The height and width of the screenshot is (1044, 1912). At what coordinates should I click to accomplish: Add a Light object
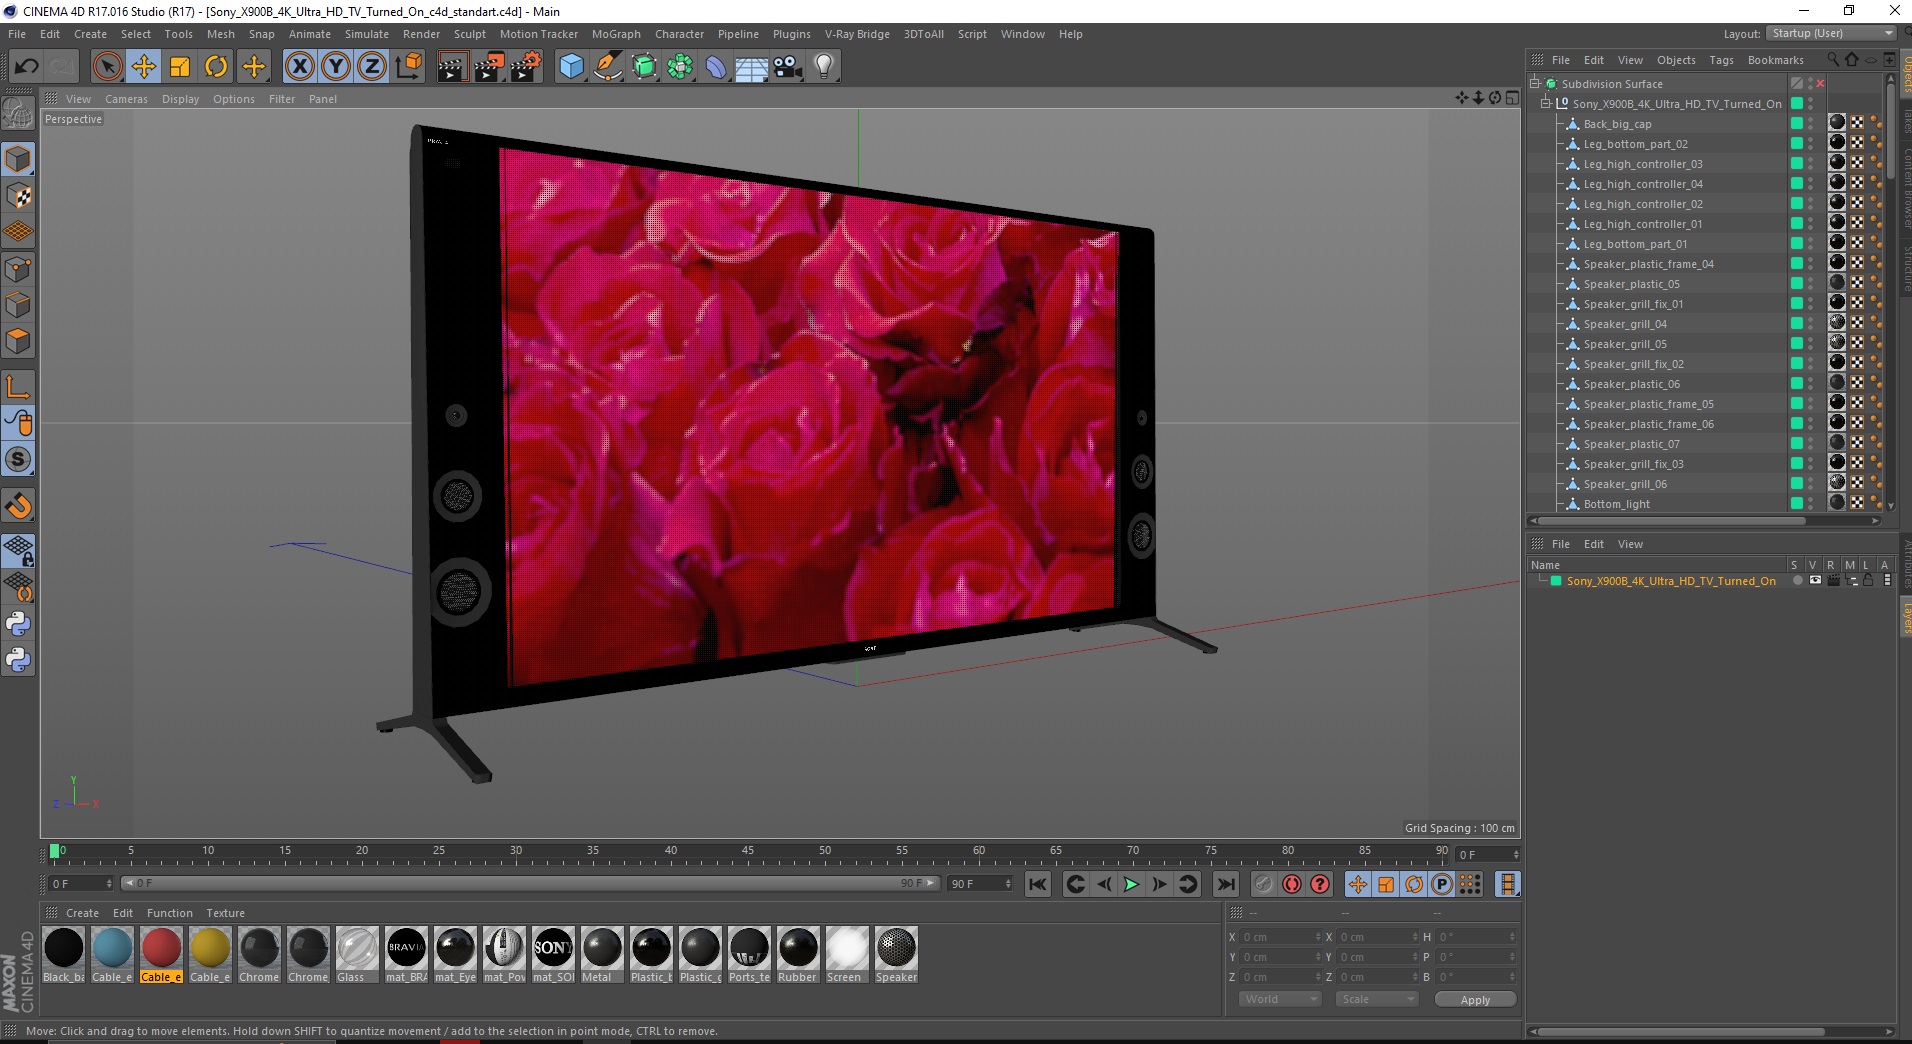pos(824,67)
